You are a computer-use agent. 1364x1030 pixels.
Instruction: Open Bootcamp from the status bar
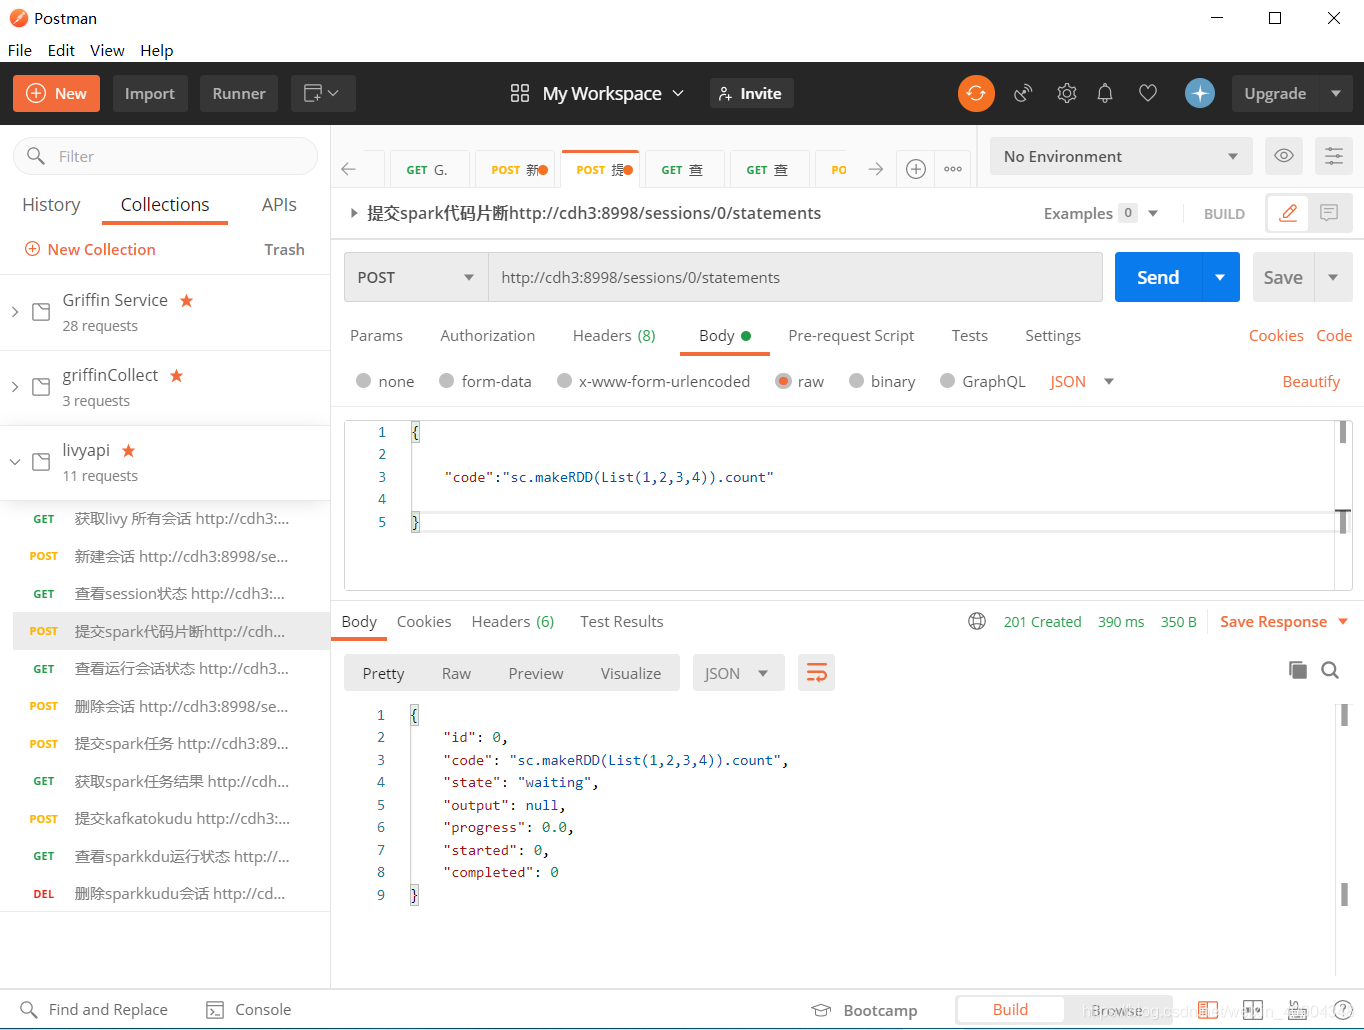click(864, 1010)
